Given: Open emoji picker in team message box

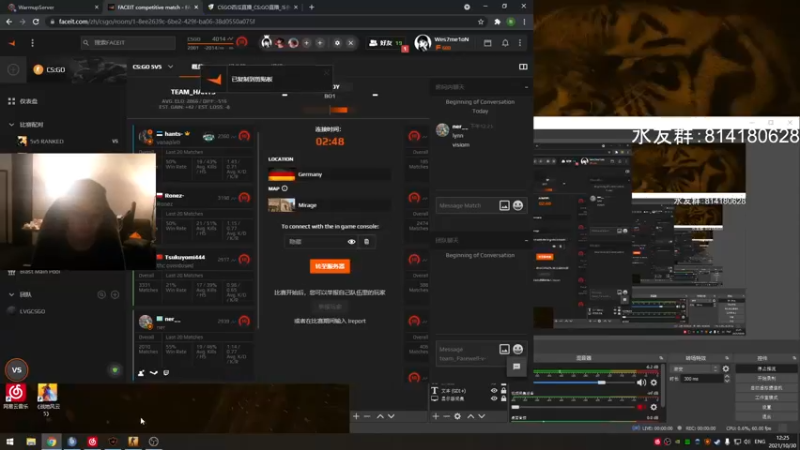Looking at the screenshot, I should [x=518, y=349].
